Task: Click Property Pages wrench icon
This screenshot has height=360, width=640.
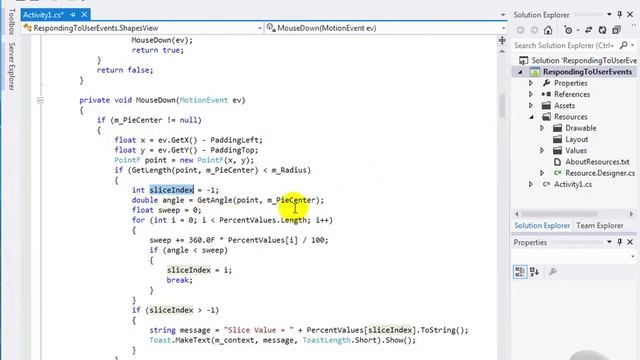Action: 553,272
